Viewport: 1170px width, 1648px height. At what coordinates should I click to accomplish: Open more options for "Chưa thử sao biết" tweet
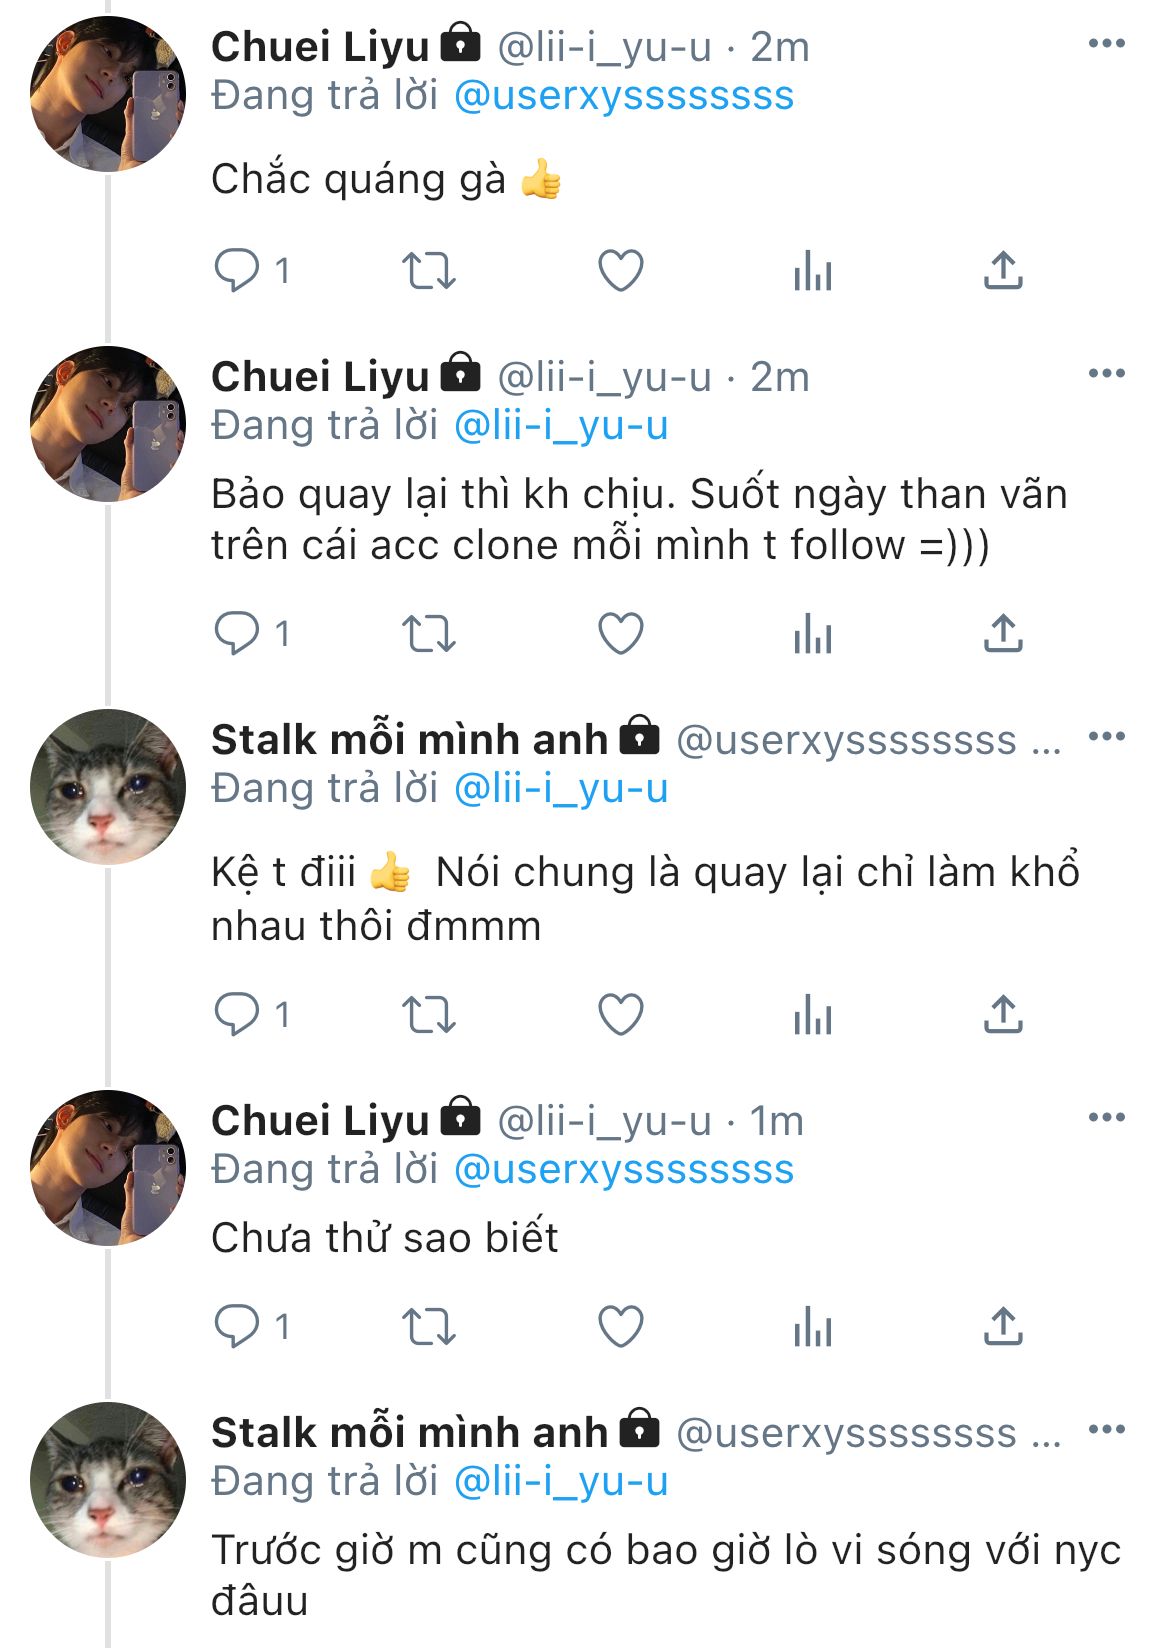click(1106, 1118)
